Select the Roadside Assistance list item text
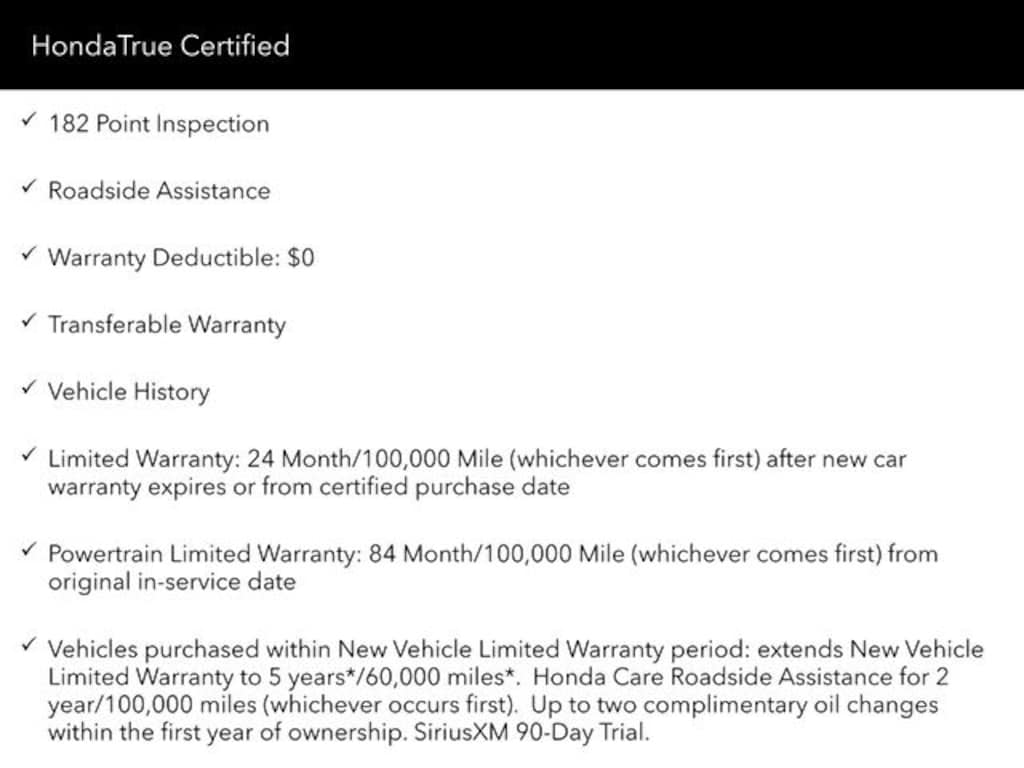This screenshot has height=768, width=1024. (159, 191)
